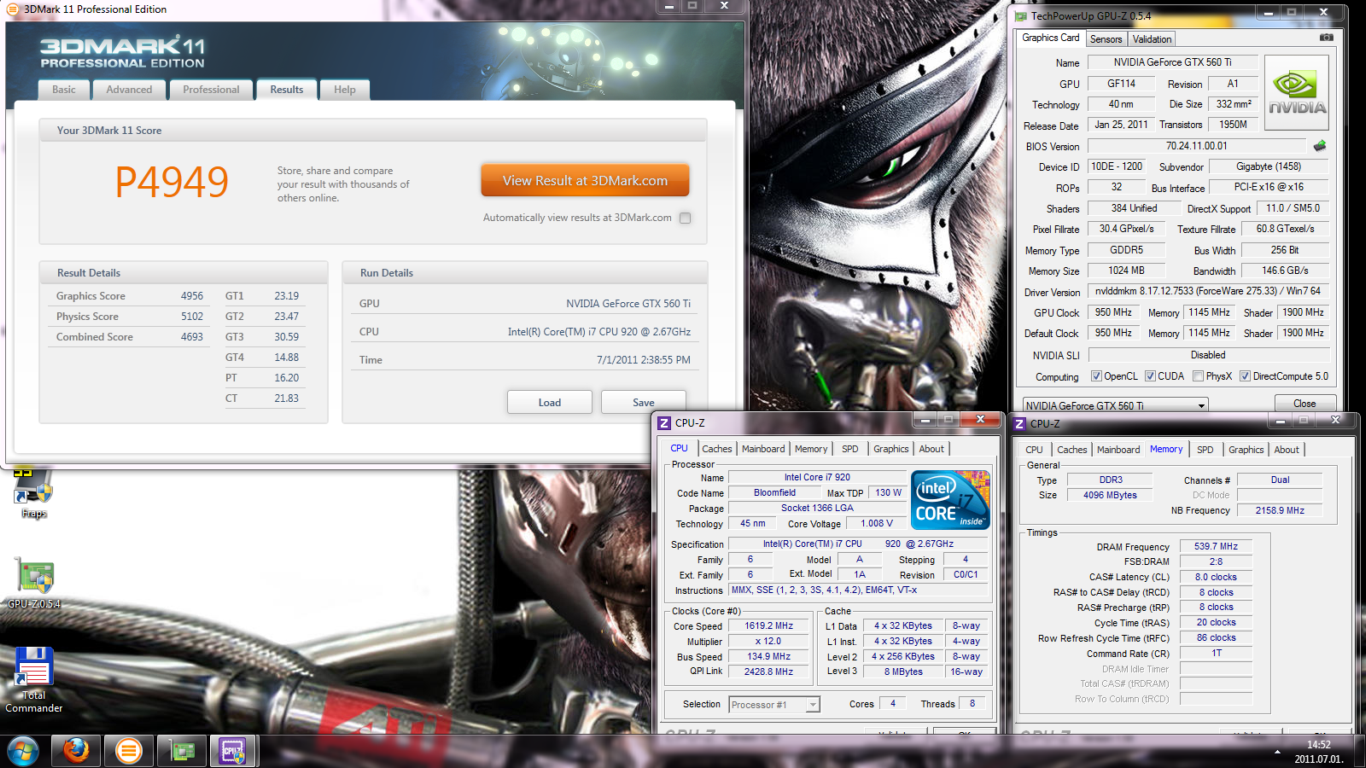Open the Professional tab in 3DMark
This screenshot has width=1366, height=768.
(x=211, y=90)
